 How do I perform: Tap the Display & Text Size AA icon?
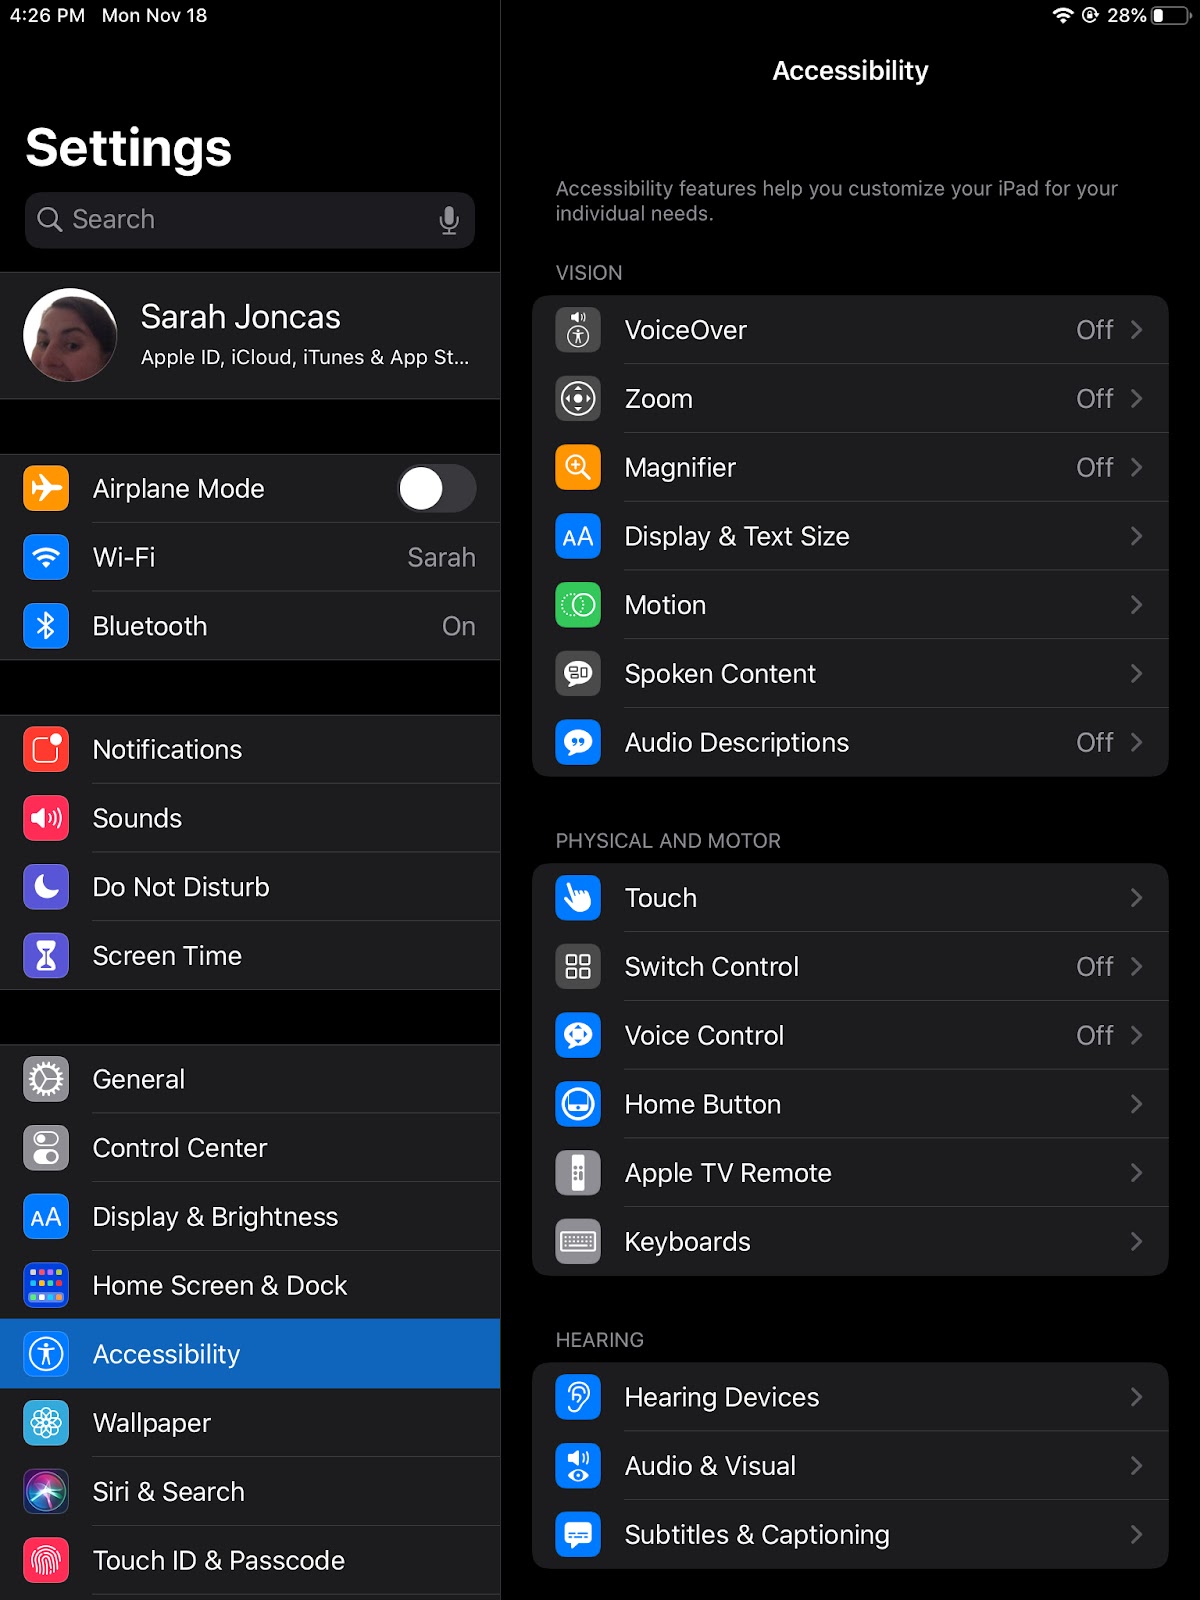point(578,536)
